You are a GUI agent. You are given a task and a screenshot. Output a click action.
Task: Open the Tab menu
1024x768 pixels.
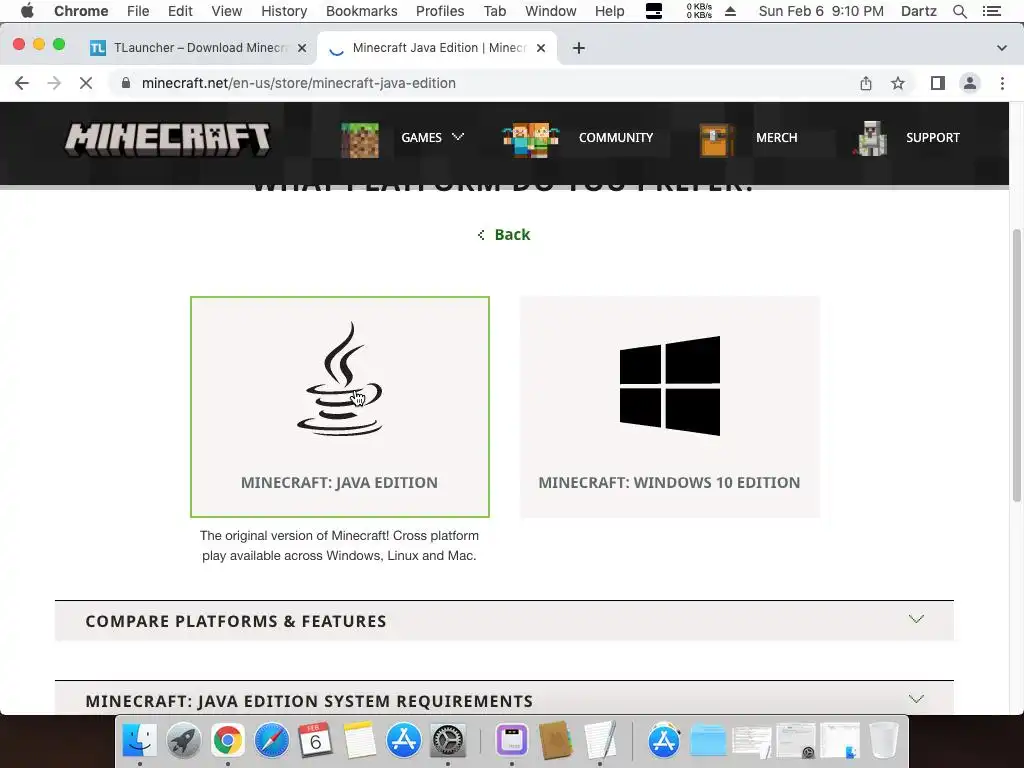pos(494,11)
